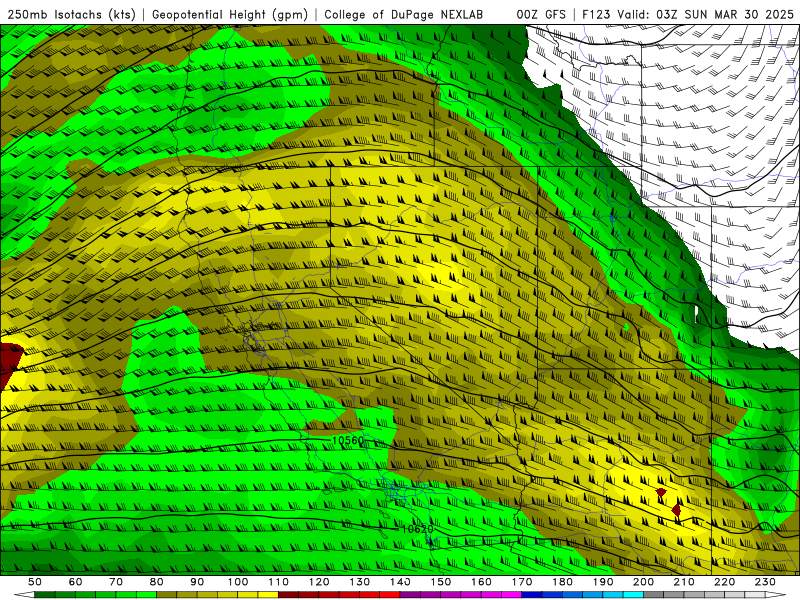Click the 140 knot label on color scale
The height and width of the screenshot is (600, 800).
pos(401,582)
